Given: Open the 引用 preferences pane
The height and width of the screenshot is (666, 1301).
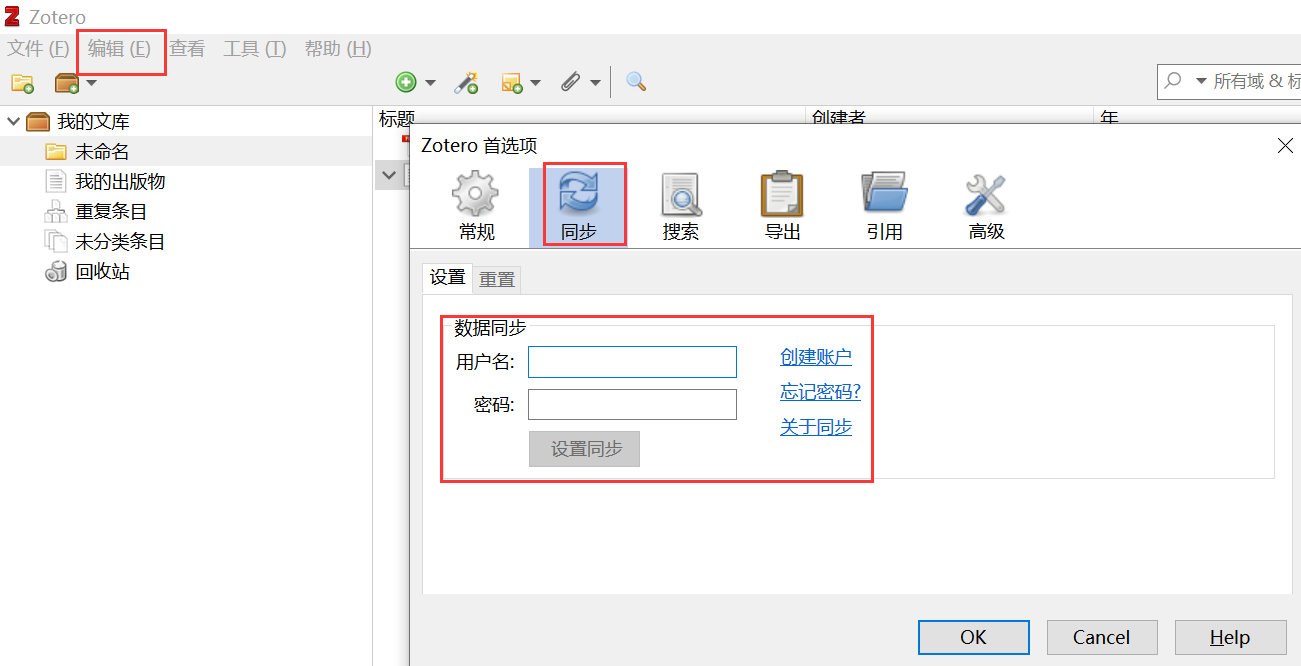Looking at the screenshot, I should pyautogui.click(x=884, y=207).
